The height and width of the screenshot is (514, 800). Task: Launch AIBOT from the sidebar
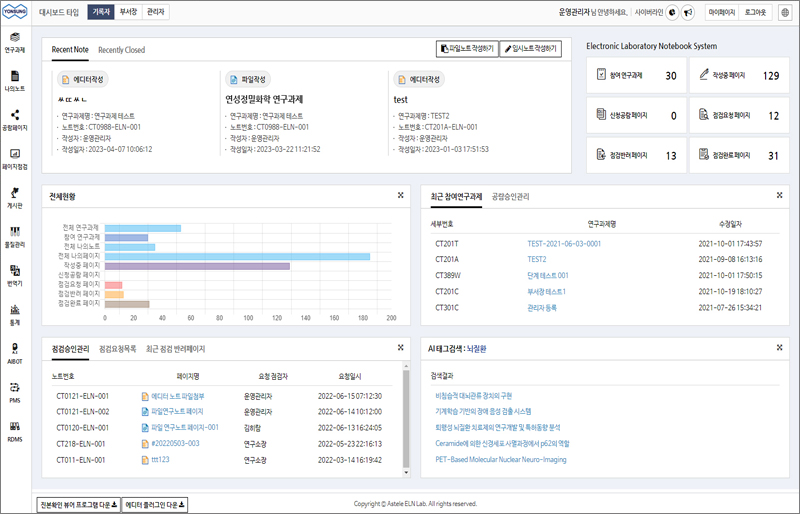(15, 353)
